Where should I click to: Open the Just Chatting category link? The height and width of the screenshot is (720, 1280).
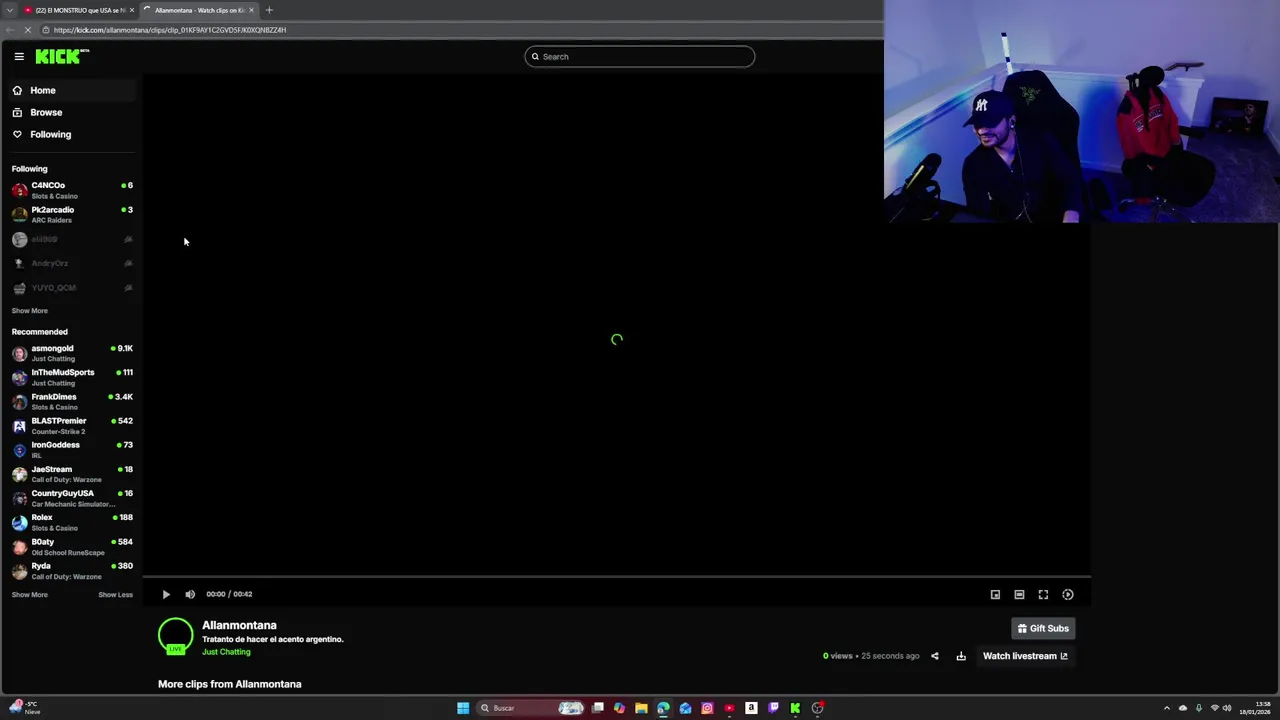click(226, 652)
